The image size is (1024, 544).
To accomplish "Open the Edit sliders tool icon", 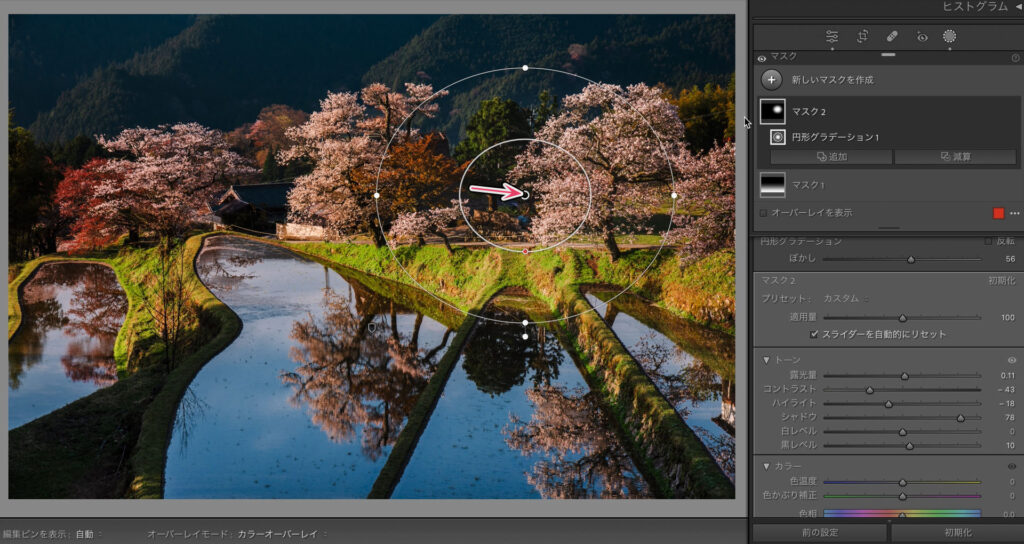I will (x=832, y=36).
